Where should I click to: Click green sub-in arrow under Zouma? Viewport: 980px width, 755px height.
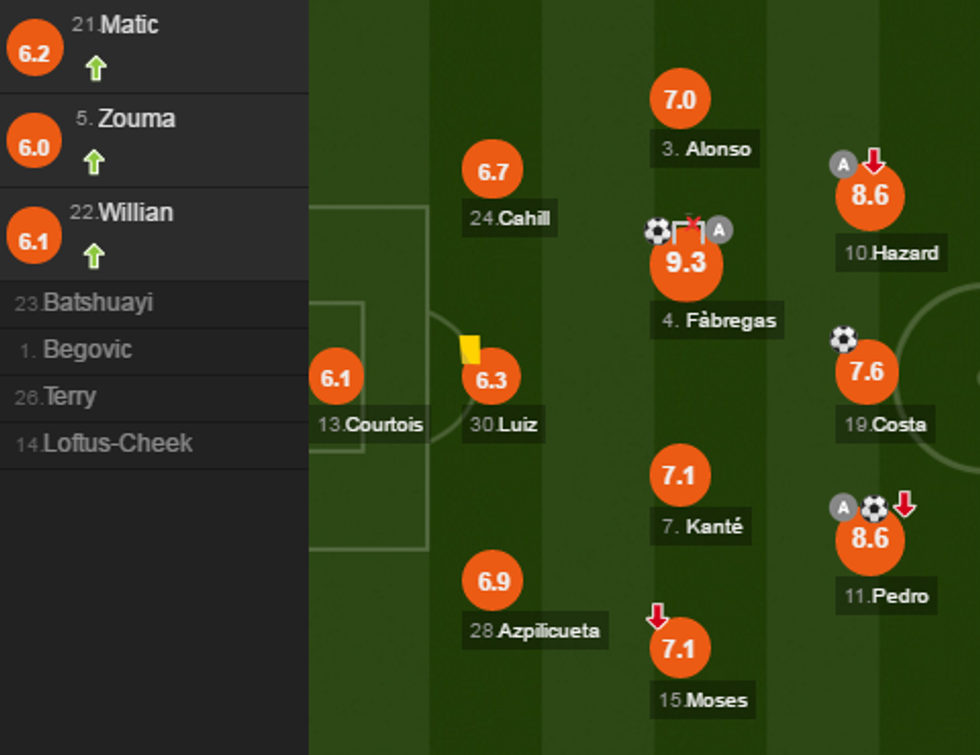(x=94, y=162)
